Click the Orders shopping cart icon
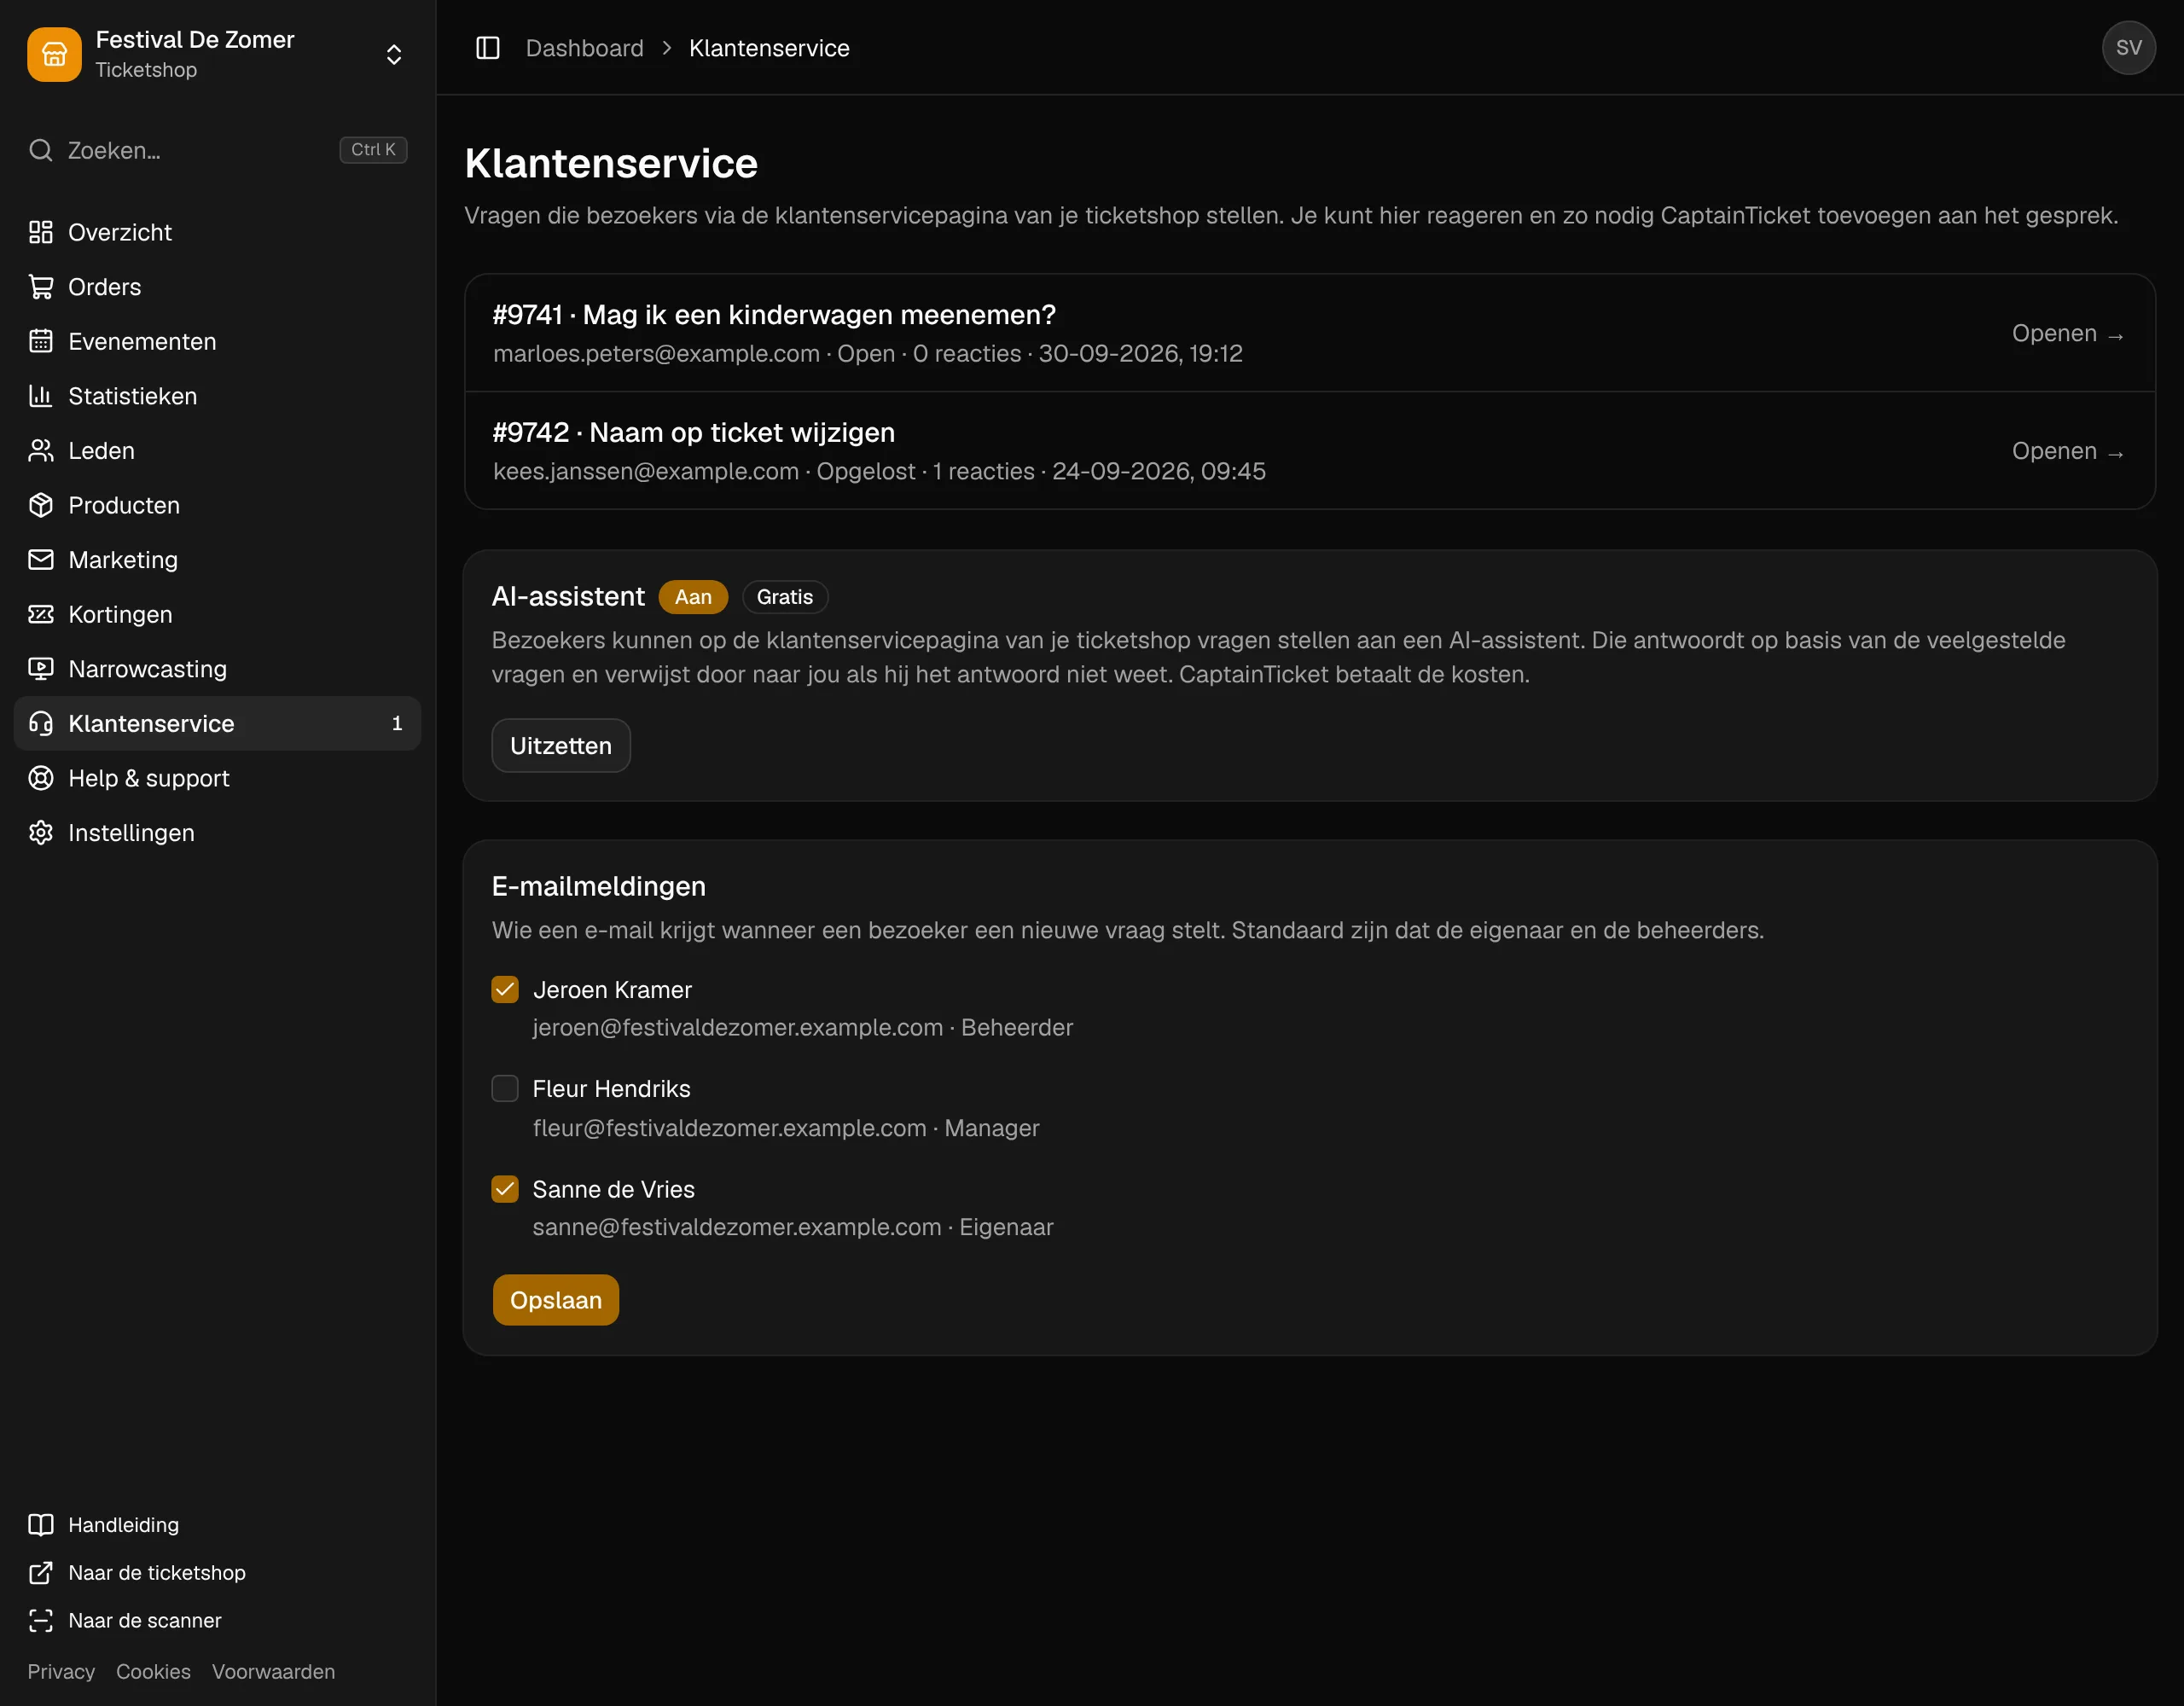Viewport: 2184px width, 1706px height. (x=41, y=287)
